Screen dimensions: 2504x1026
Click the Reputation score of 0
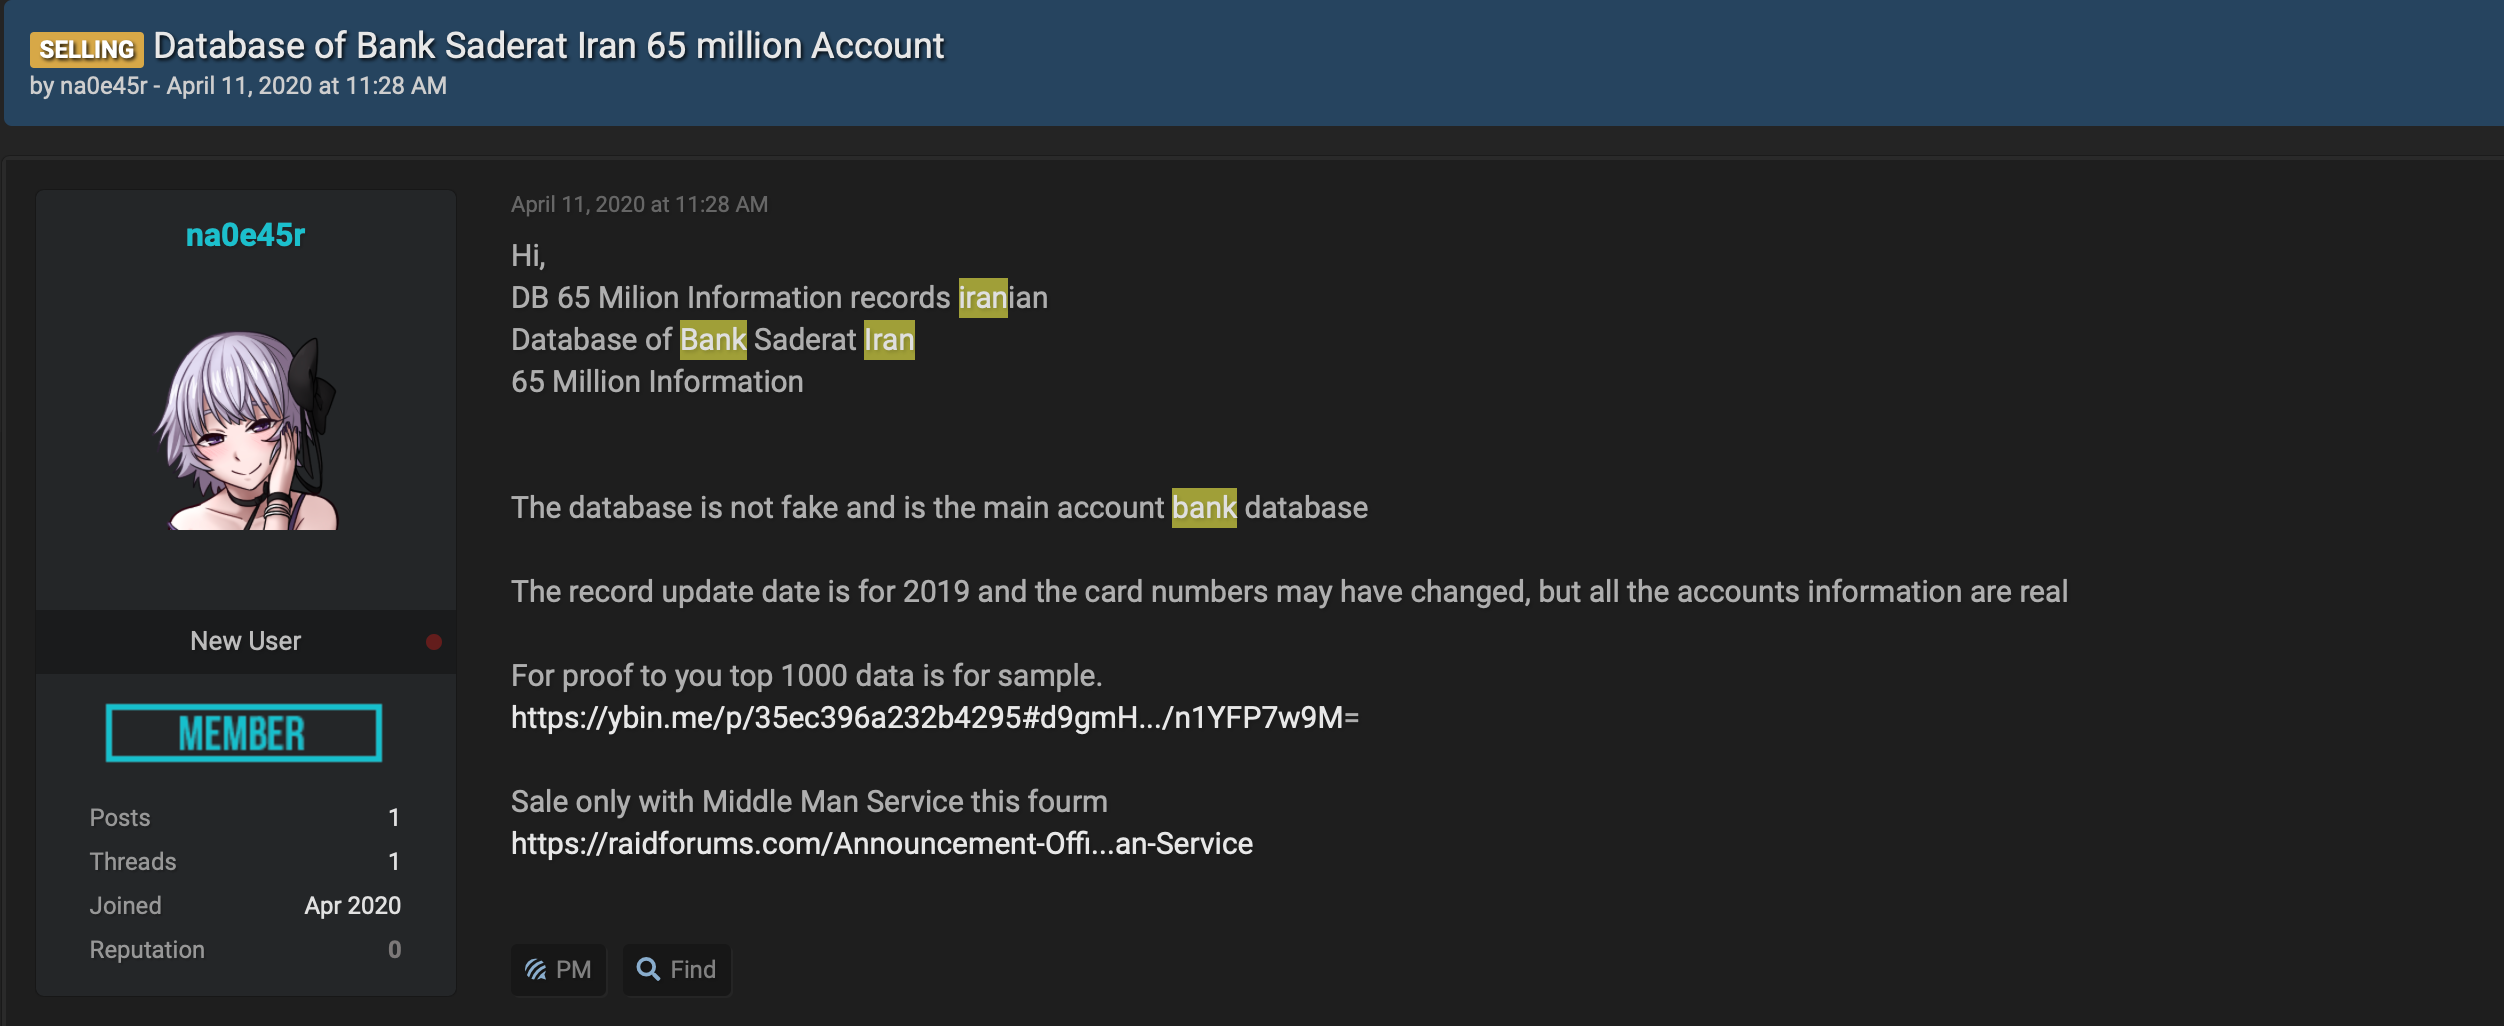[x=394, y=950]
